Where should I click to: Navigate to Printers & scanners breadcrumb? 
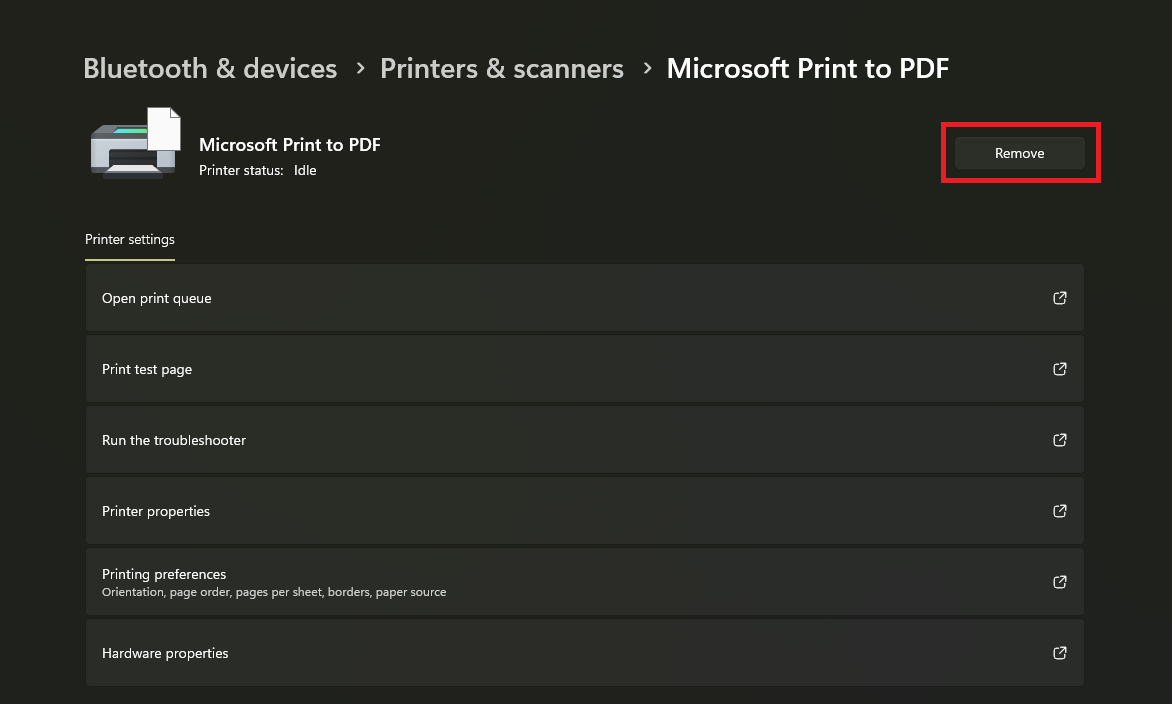[502, 69]
